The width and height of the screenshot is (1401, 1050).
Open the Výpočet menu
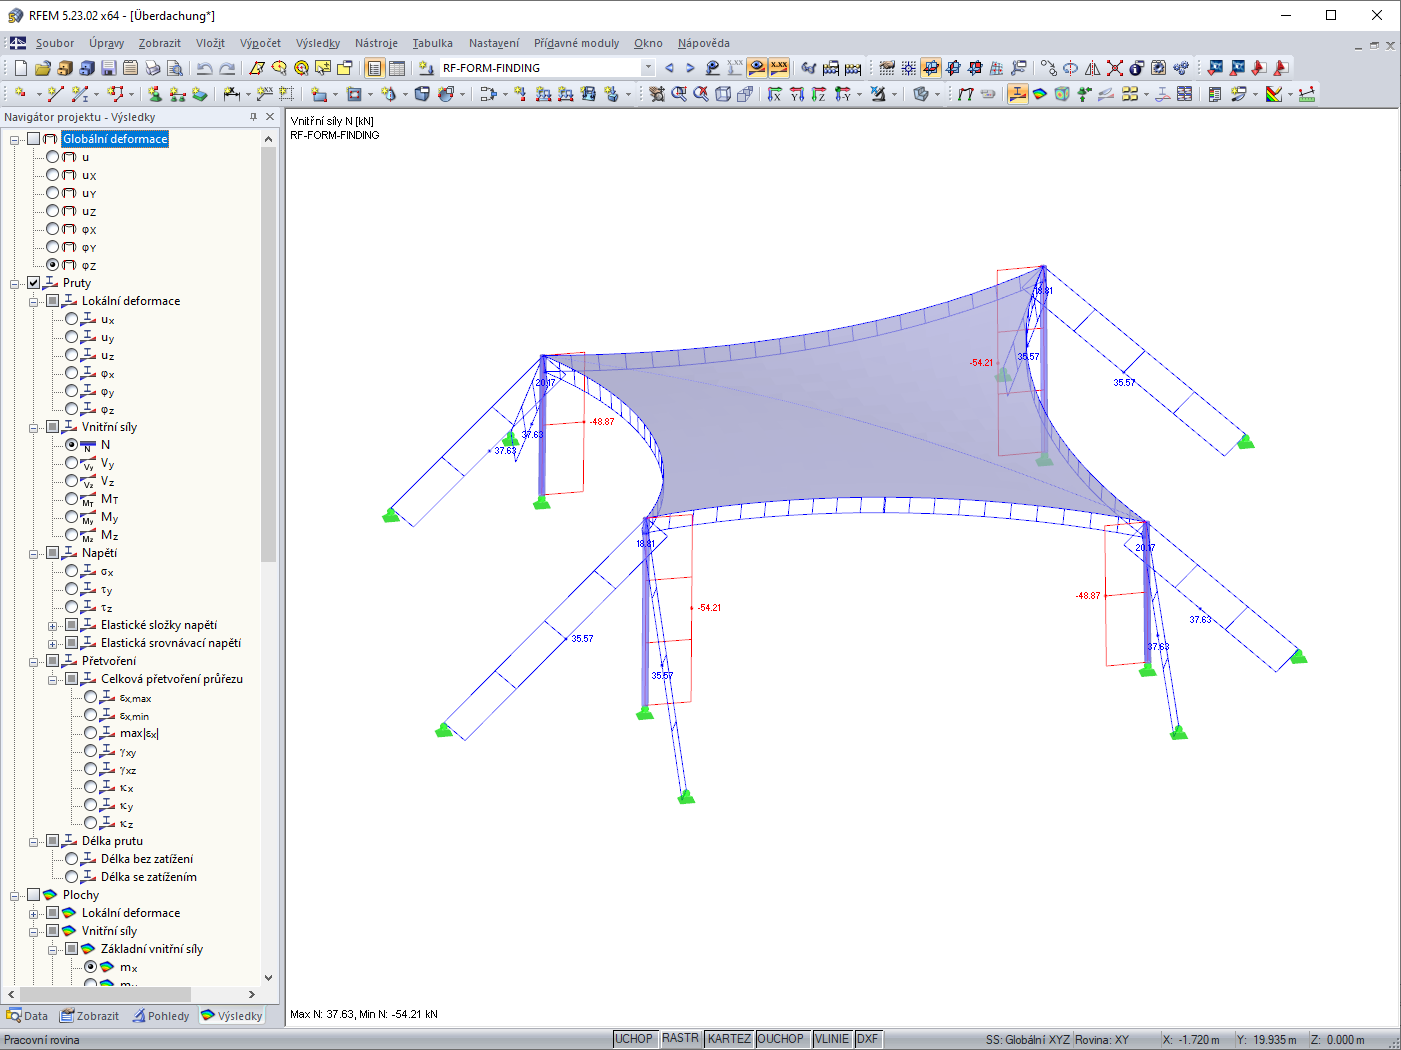click(x=260, y=43)
